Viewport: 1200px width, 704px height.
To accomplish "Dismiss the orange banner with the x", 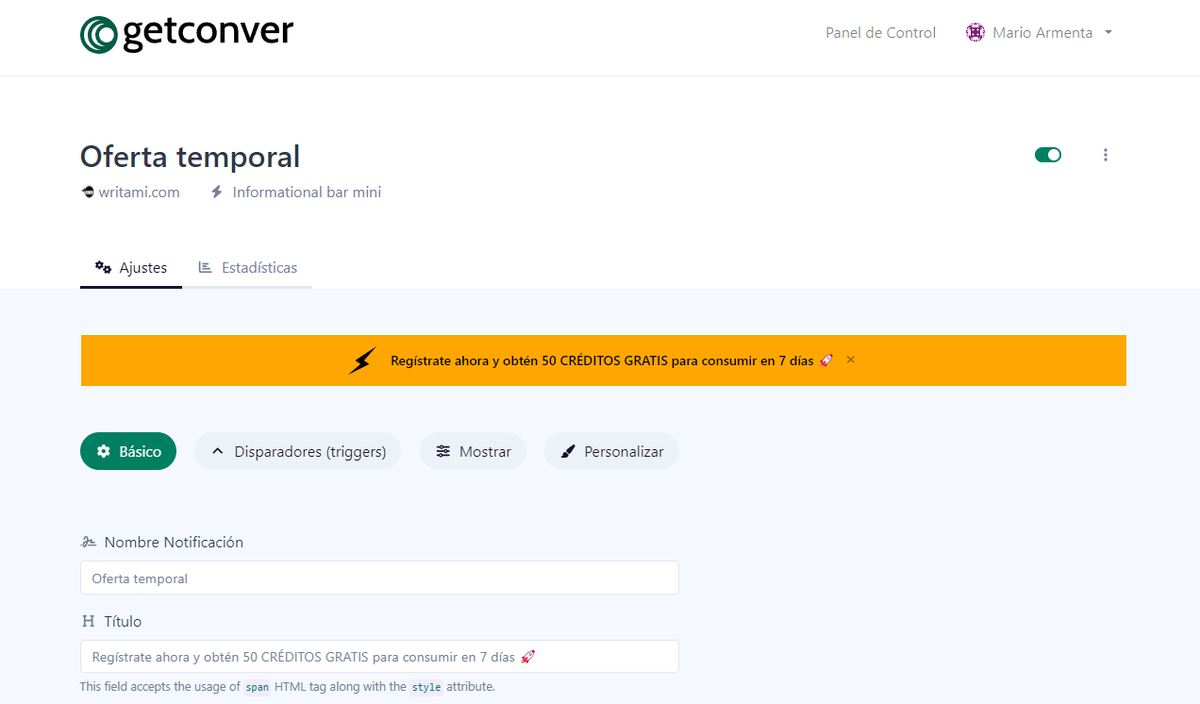I will pos(850,359).
